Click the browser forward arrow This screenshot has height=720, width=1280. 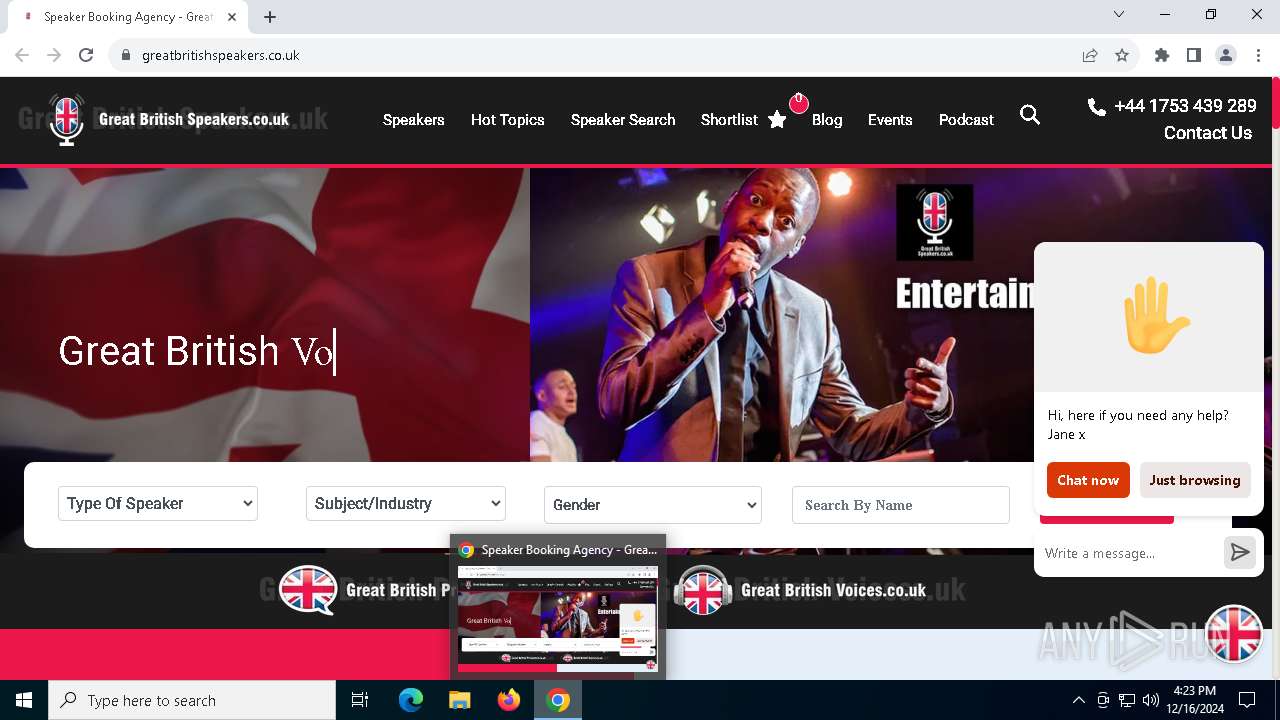click(x=54, y=55)
